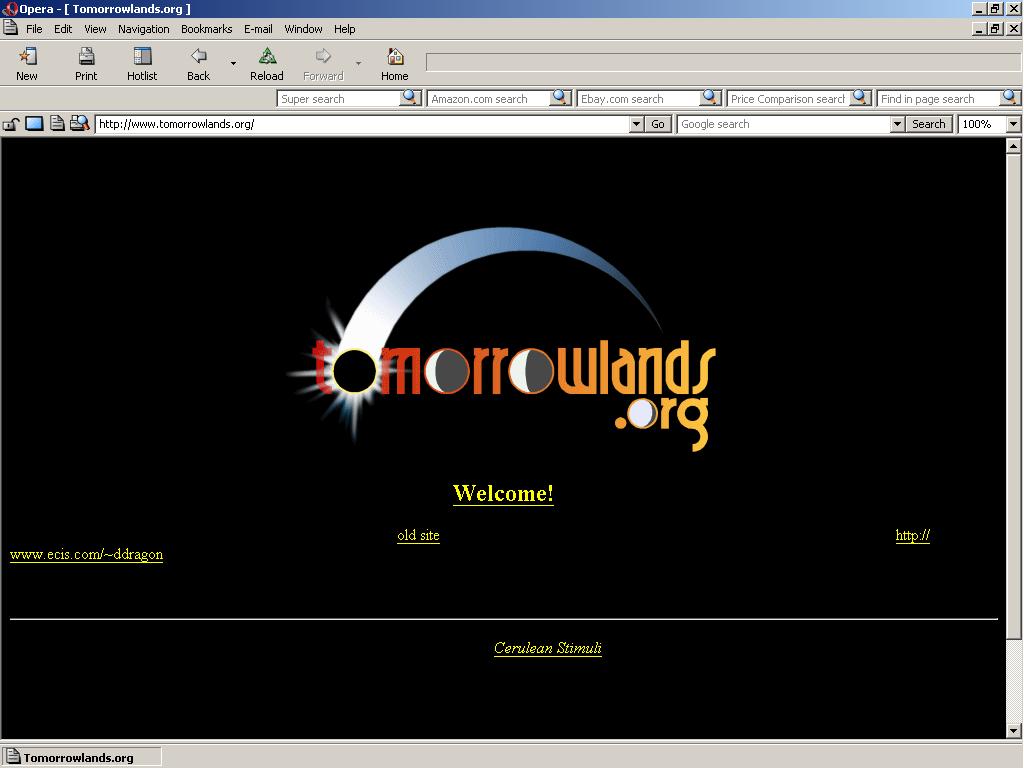Click the Print toolbar icon

tap(86, 63)
